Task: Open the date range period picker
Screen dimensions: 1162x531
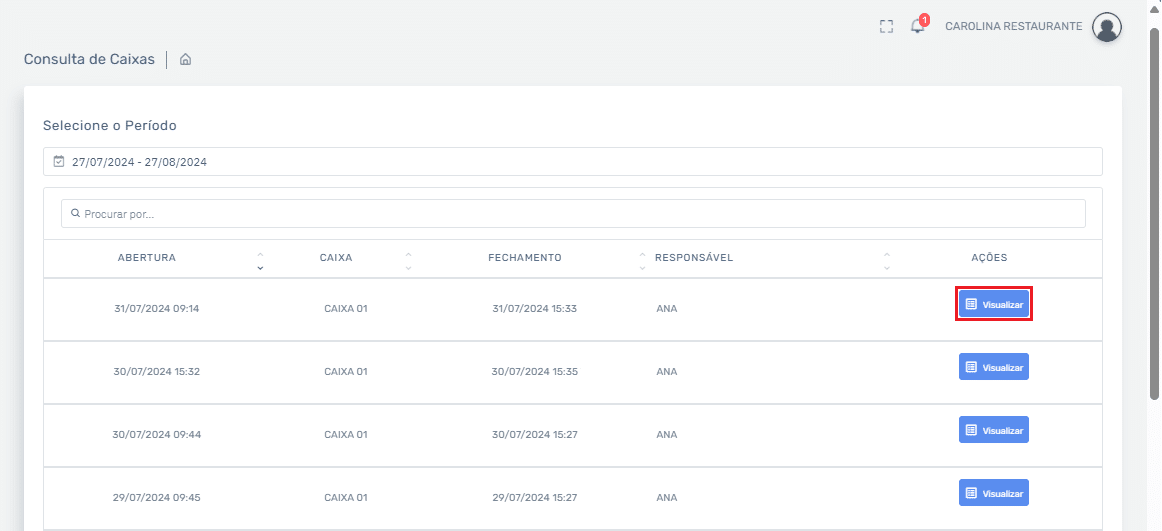Action: point(572,161)
